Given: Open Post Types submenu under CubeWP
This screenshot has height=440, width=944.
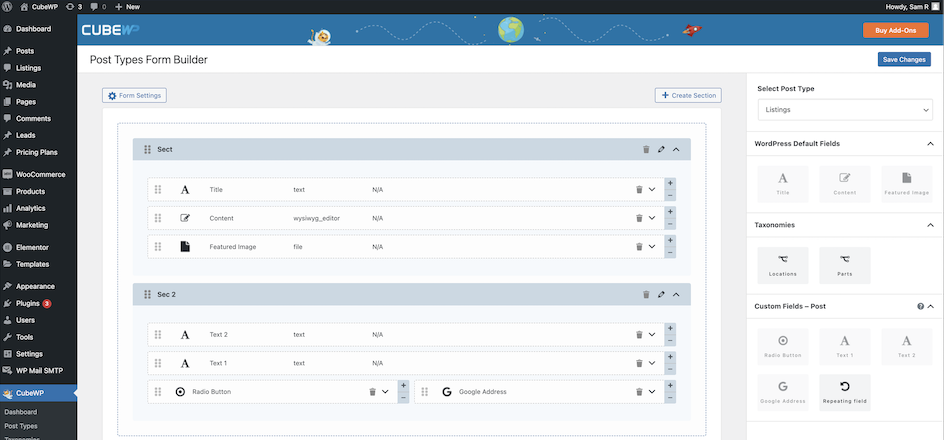Looking at the screenshot, I should [20, 426].
